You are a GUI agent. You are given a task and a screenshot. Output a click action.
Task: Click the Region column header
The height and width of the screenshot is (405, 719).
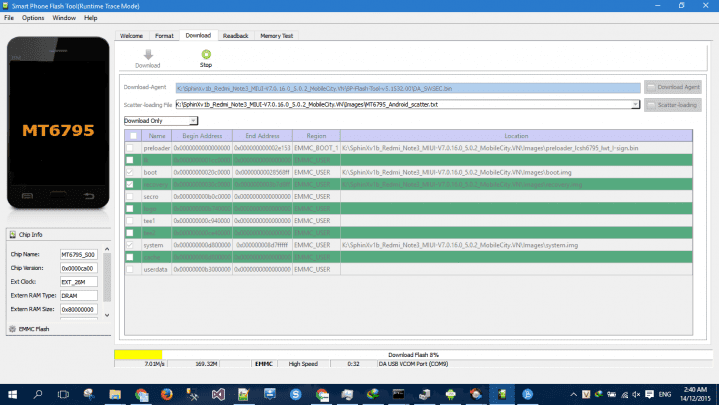click(x=316, y=136)
